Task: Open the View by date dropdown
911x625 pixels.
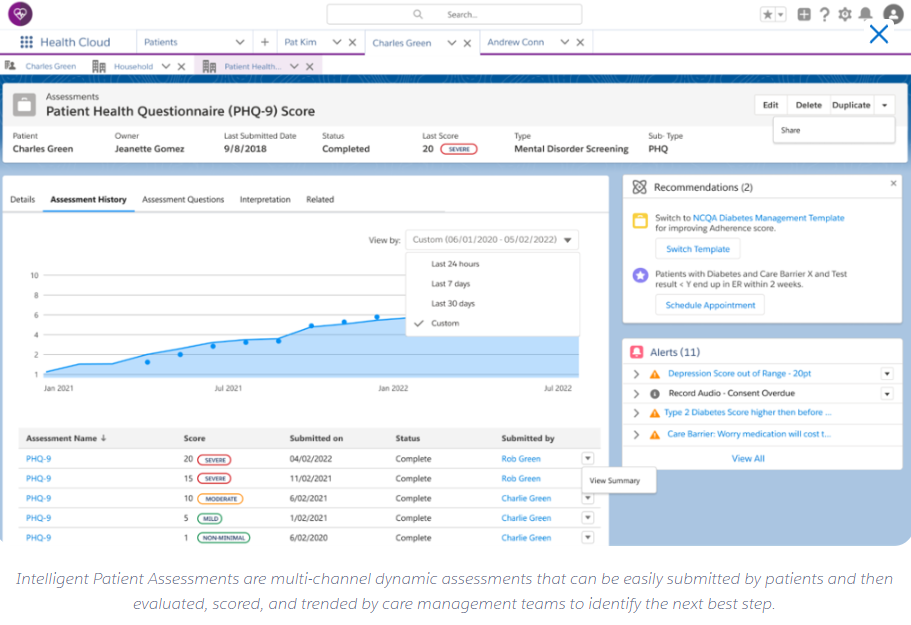Action: (x=492, y=240)
